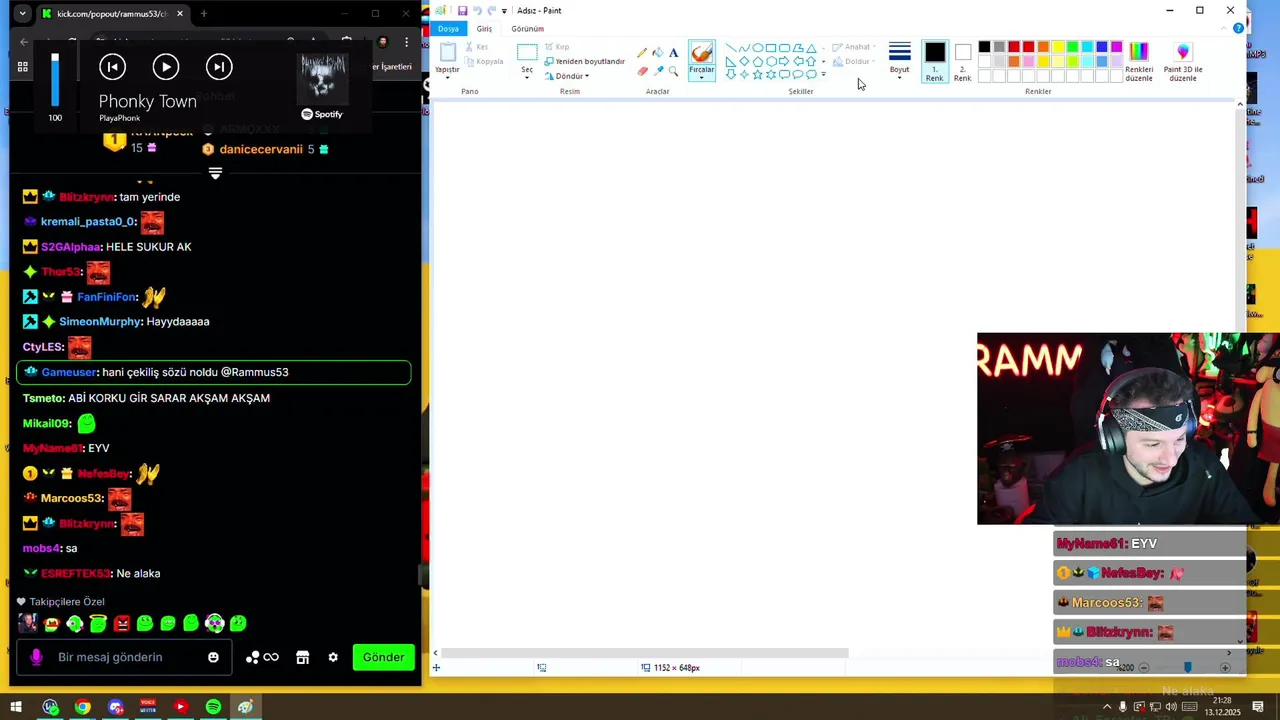
Task: Open YouTube Music from the taskbar
Action: [180, 707]
